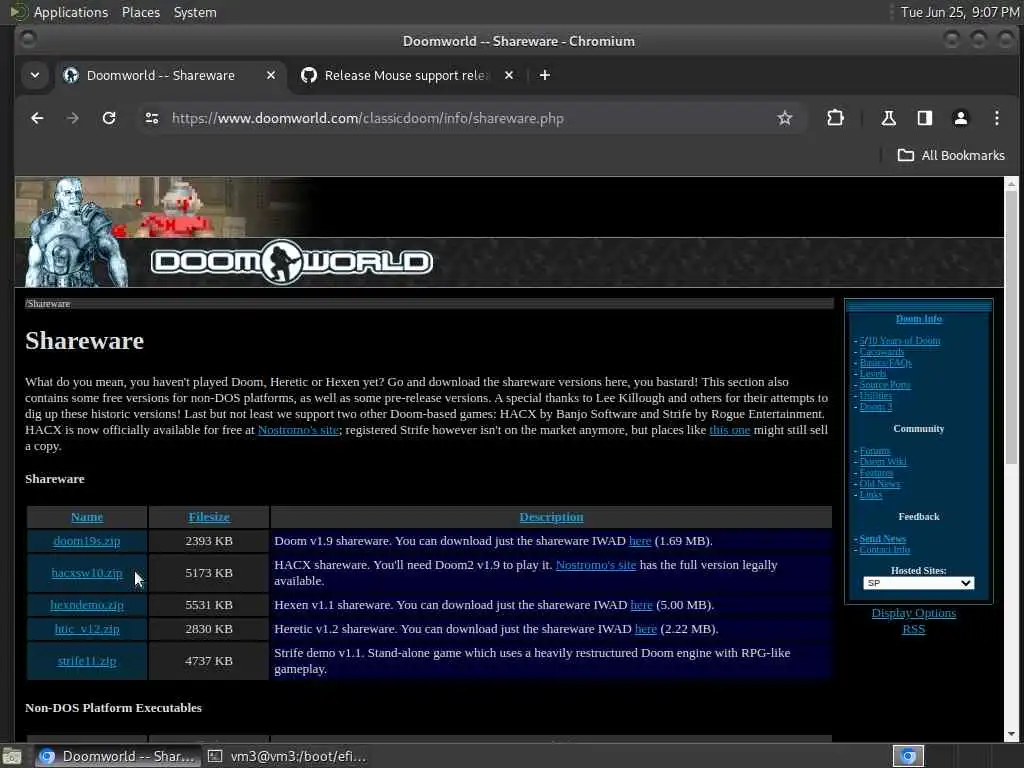
Task: Open Links sidebar link
Action: (x=871, y=495)
